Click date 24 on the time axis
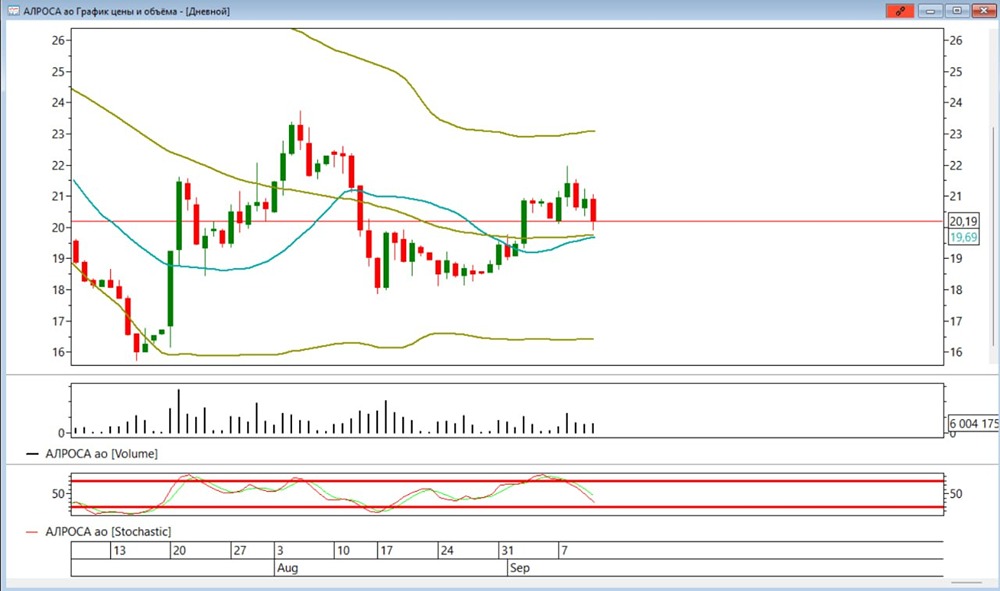 click(447, 550)
